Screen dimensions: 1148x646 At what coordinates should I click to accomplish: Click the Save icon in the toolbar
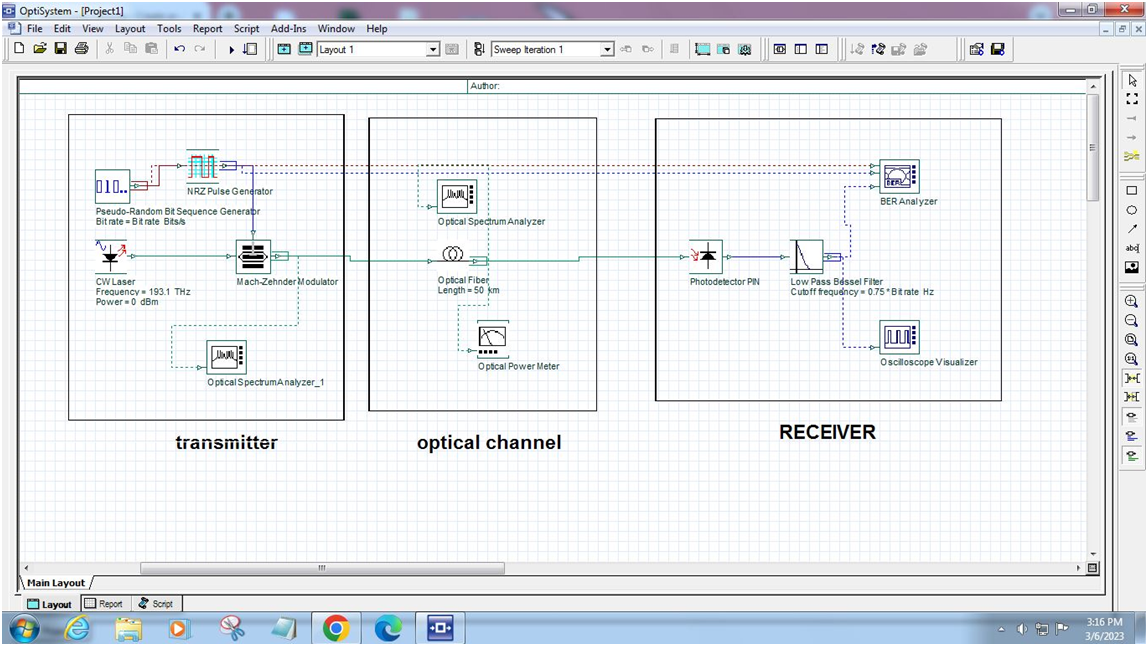(x=61, y=49)
